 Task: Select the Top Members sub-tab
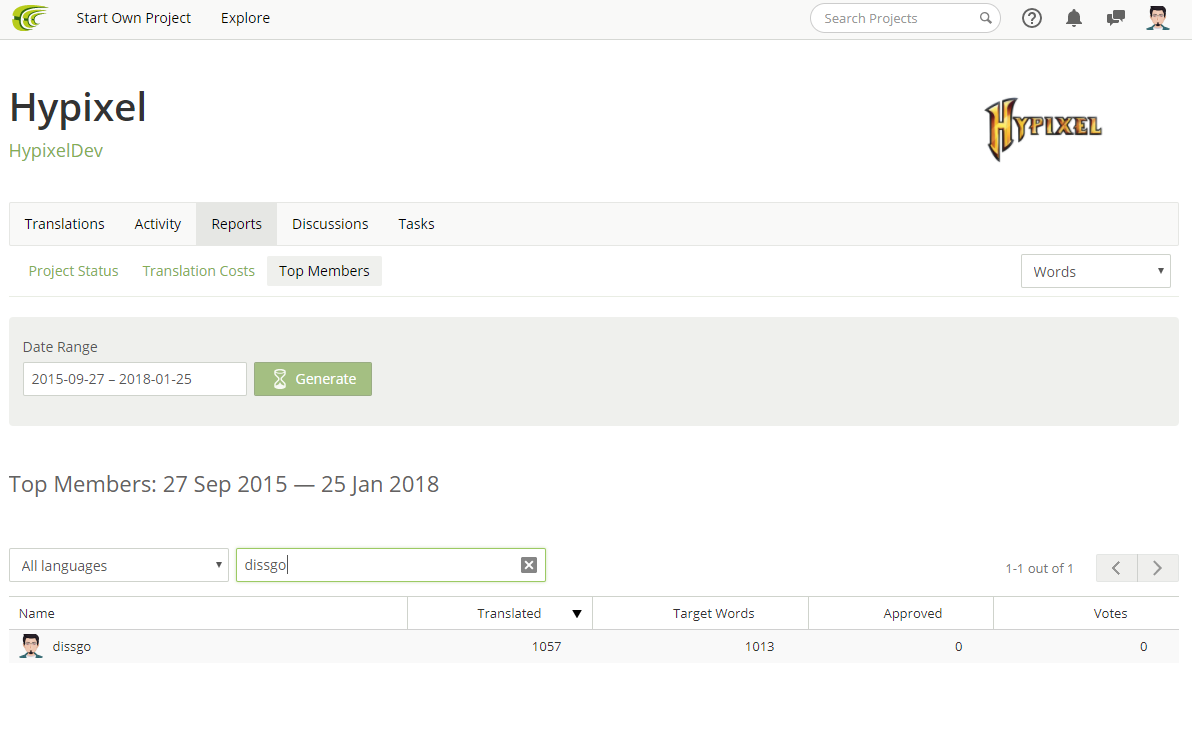pos(324,271)
